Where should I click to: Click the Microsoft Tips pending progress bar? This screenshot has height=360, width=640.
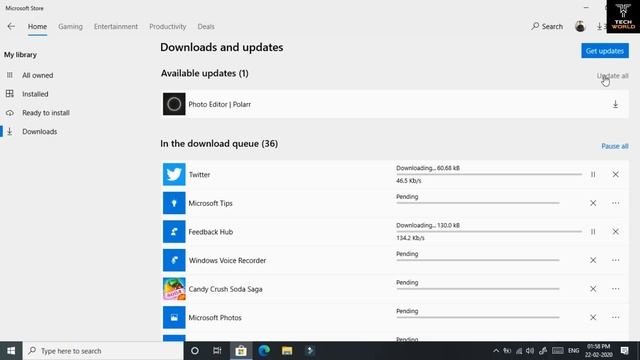(478, 203)
